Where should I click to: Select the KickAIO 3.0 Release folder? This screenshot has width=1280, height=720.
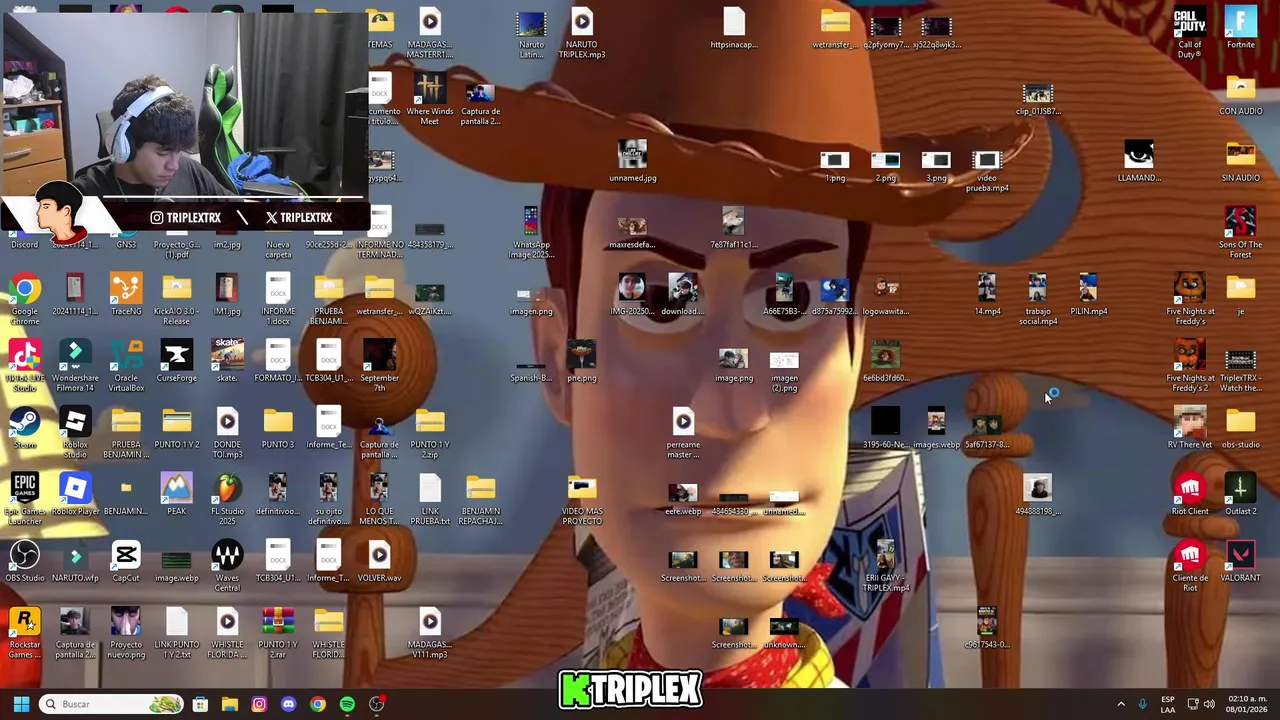176,298
